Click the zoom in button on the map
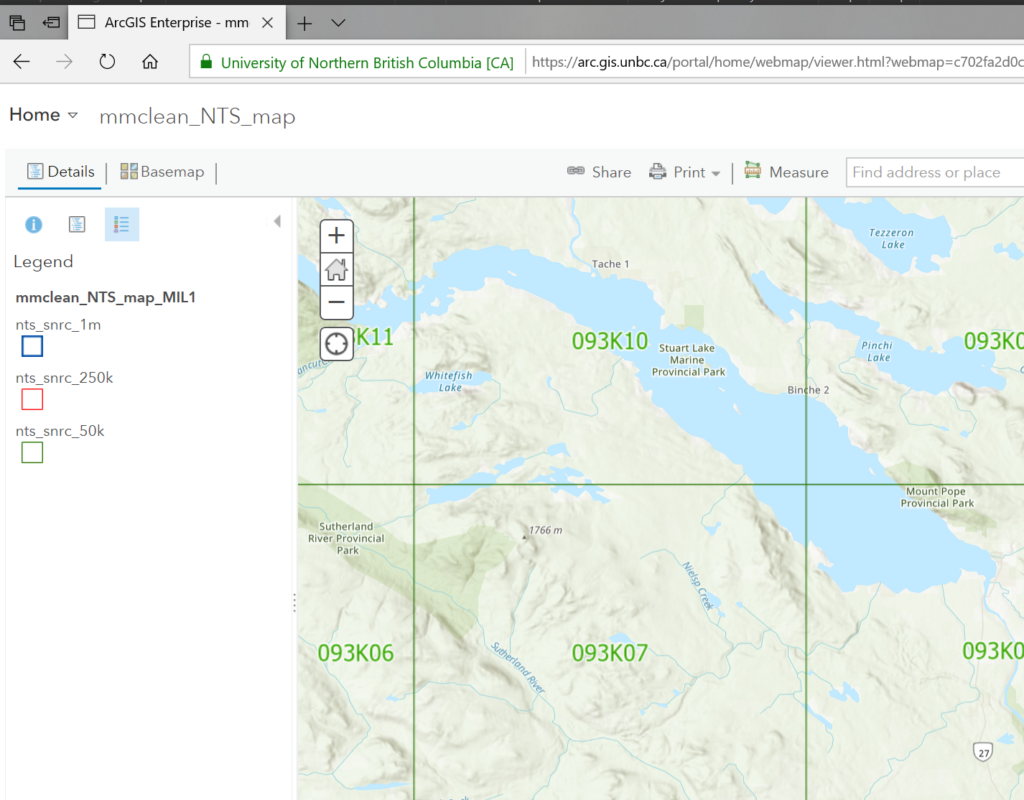This screenshot has width=1024, height=800. (336, 235)
